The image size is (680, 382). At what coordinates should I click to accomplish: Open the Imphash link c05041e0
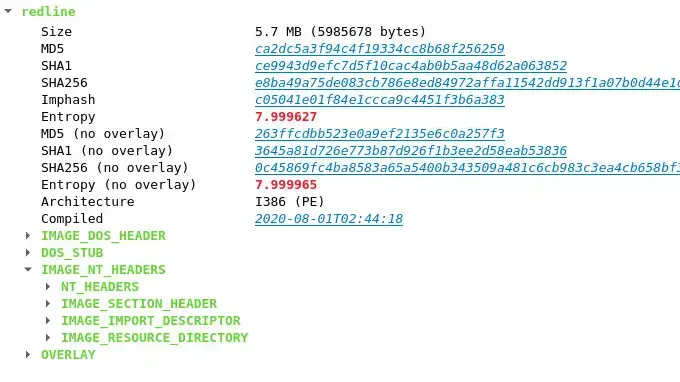click(379, 99)
